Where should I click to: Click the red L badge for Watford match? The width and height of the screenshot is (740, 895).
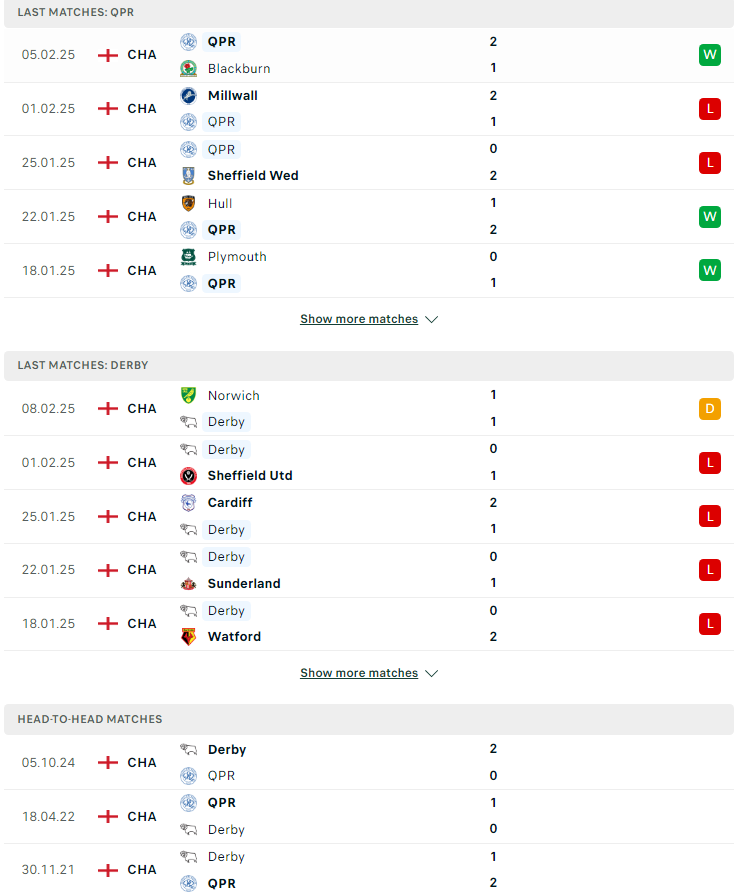[710, 623]
